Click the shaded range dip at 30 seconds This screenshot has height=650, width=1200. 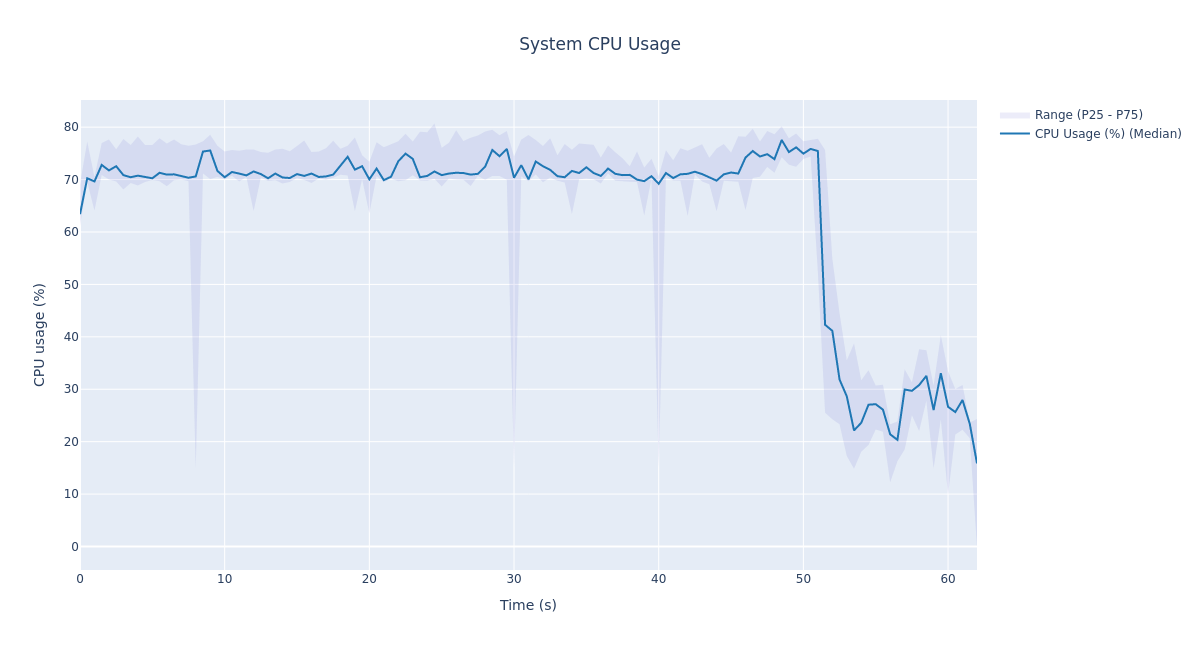(514, 440)
